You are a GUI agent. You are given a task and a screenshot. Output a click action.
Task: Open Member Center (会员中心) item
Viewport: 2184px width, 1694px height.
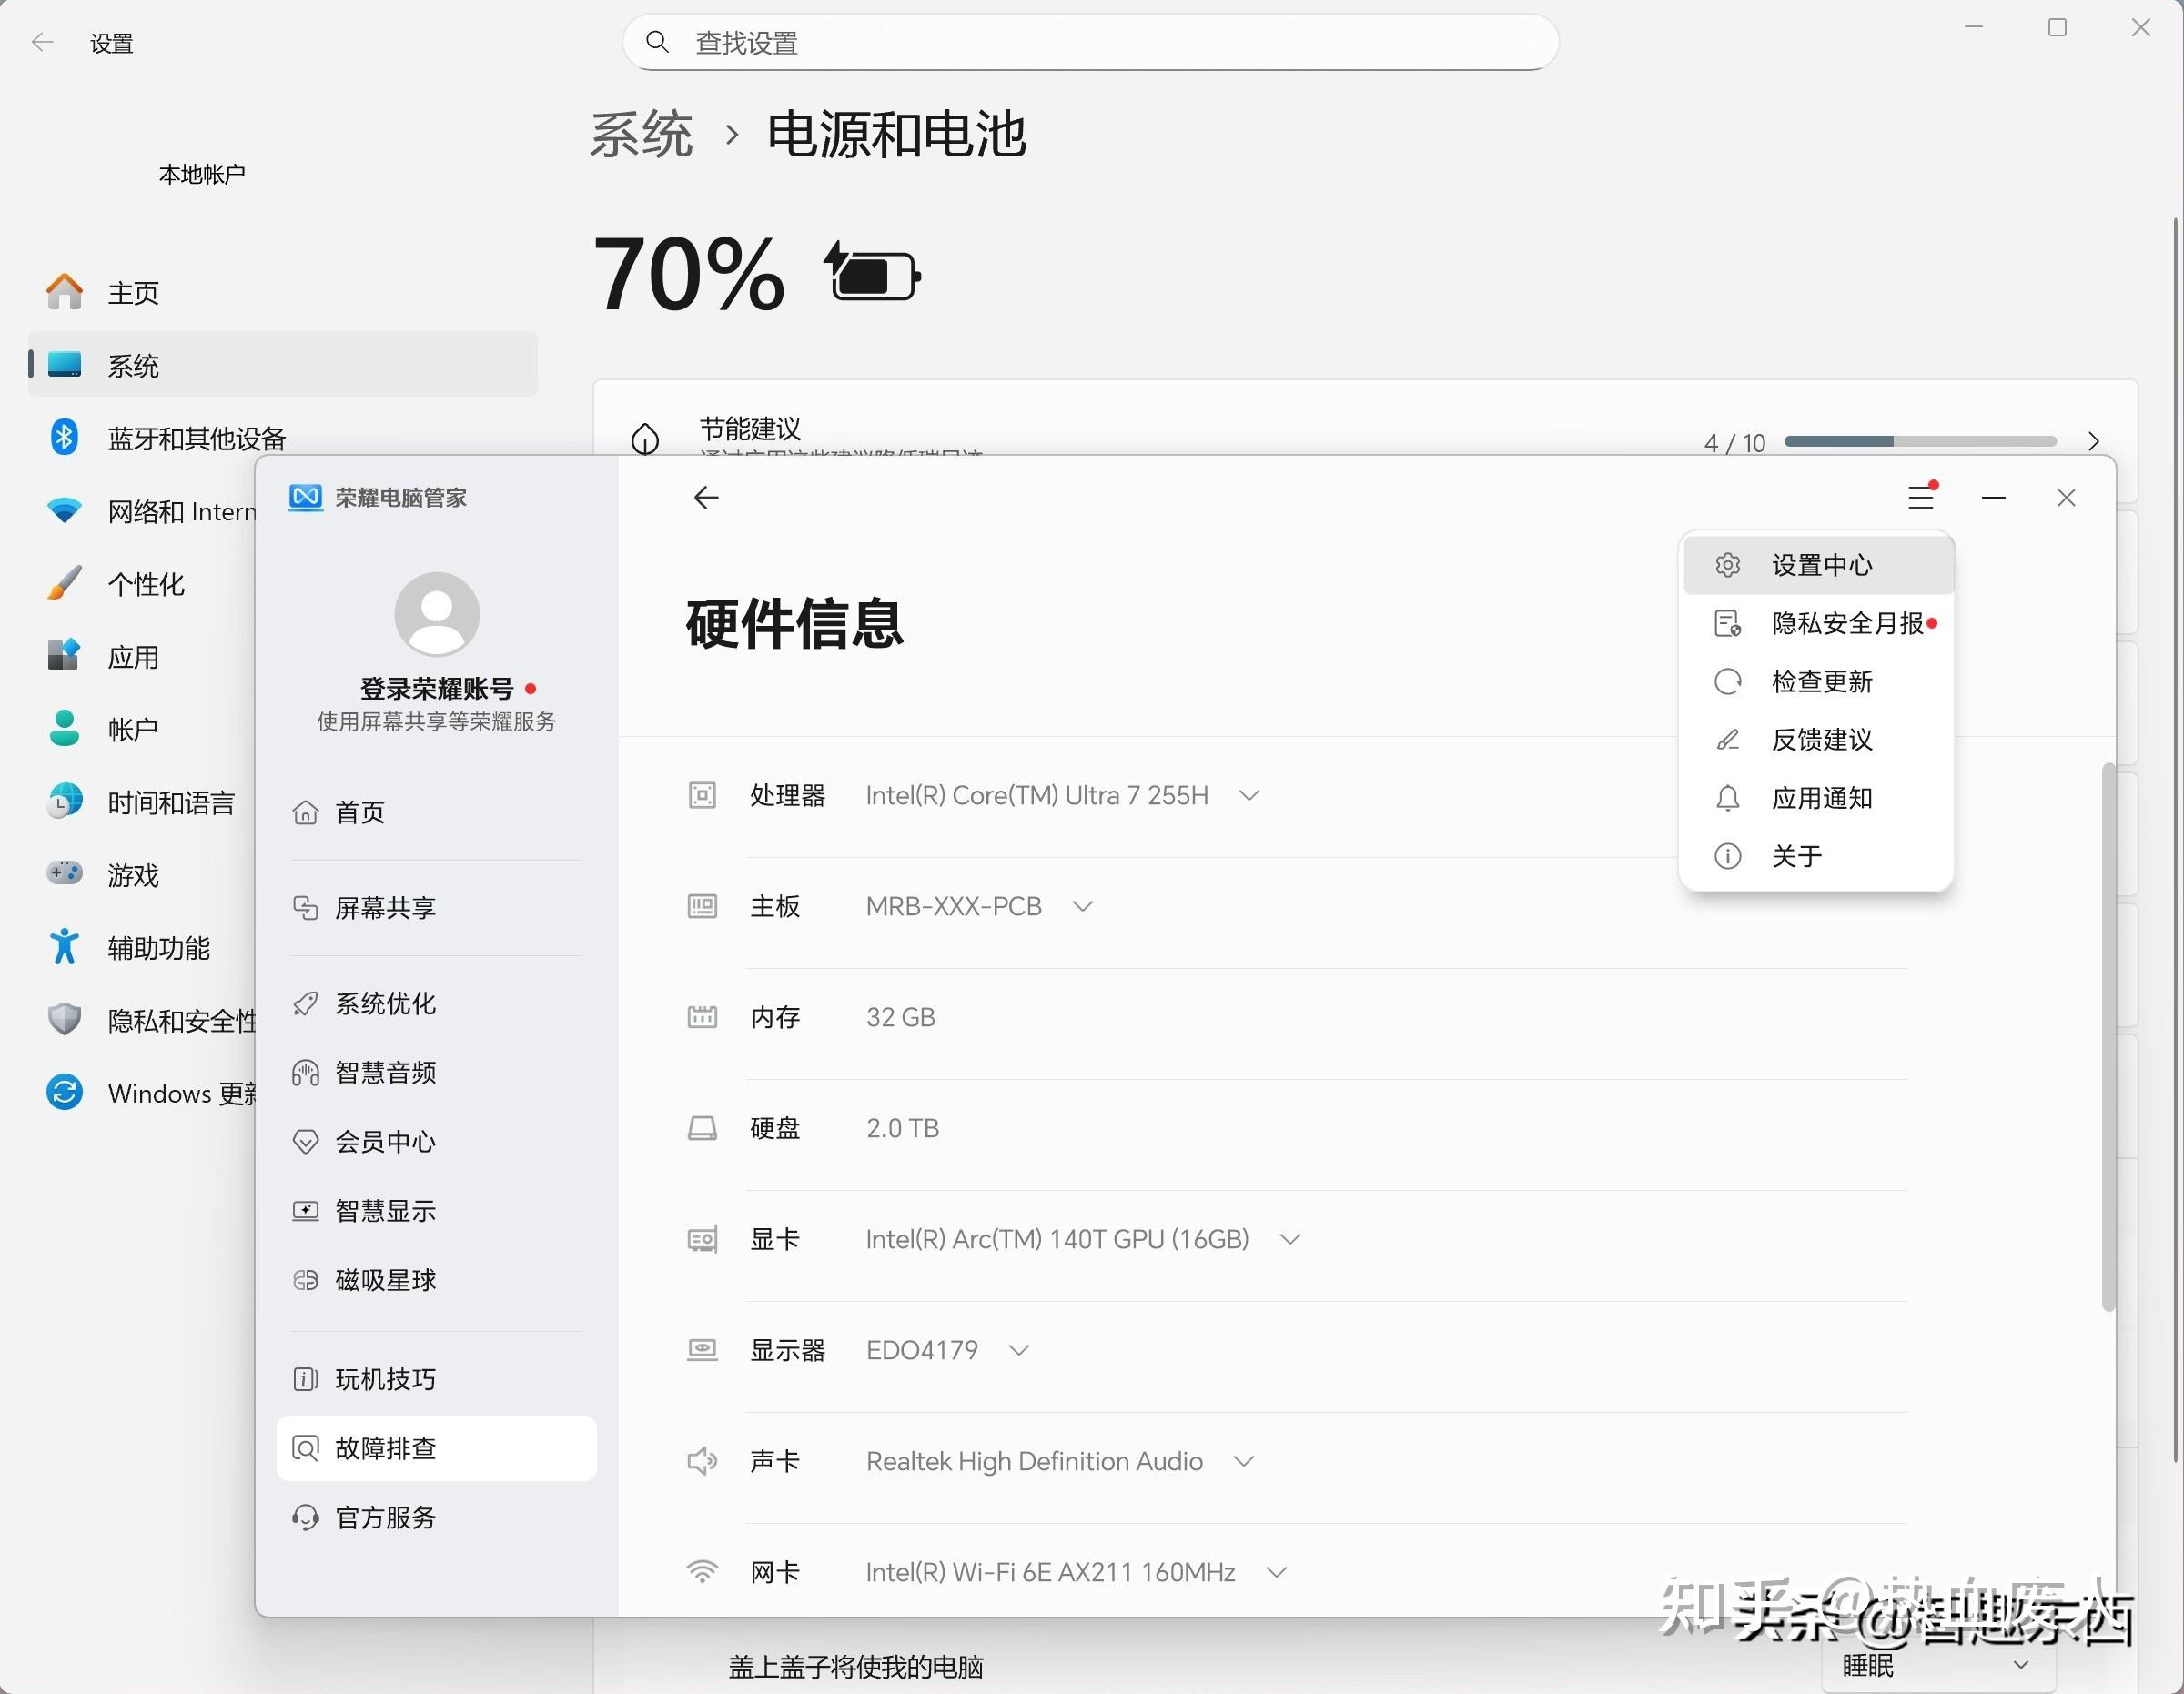click(385, 1142)
